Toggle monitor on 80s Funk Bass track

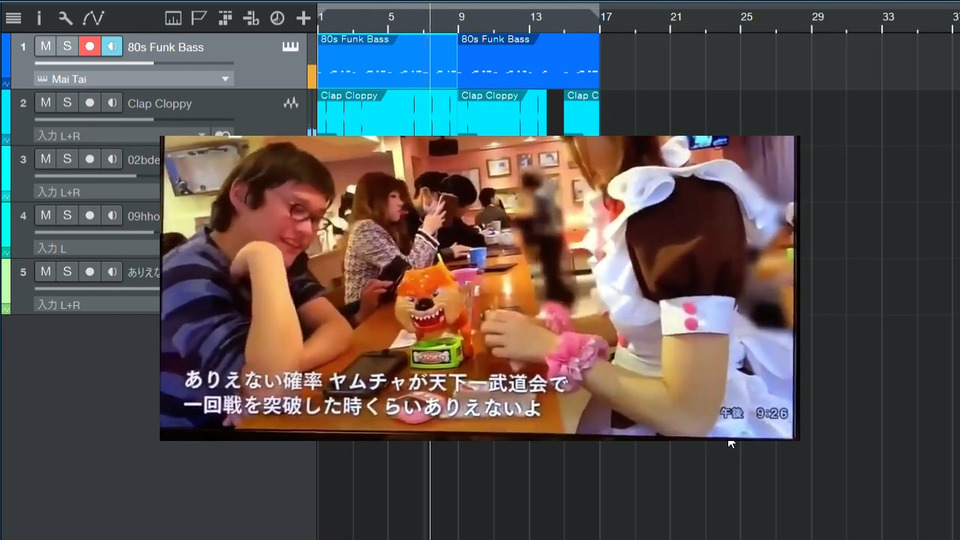pyautogui.click(x=111, y=47)
